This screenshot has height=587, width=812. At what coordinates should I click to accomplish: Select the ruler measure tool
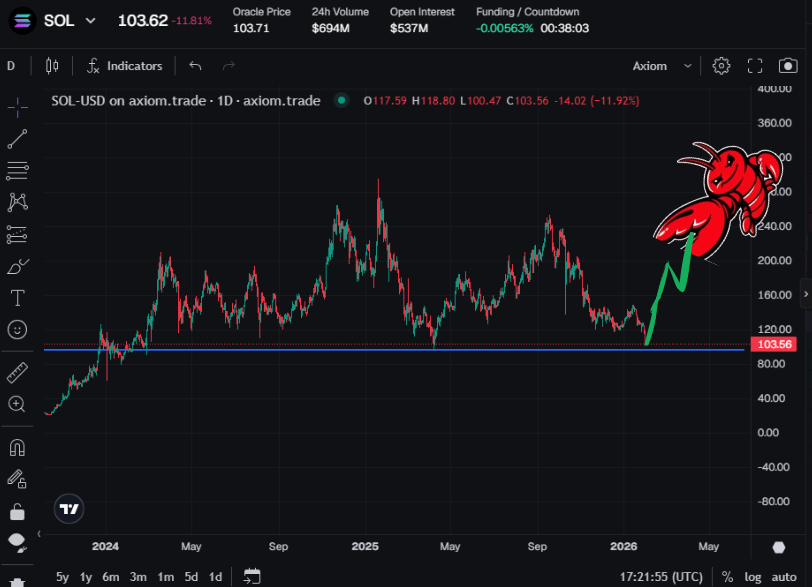pos(18,373)
